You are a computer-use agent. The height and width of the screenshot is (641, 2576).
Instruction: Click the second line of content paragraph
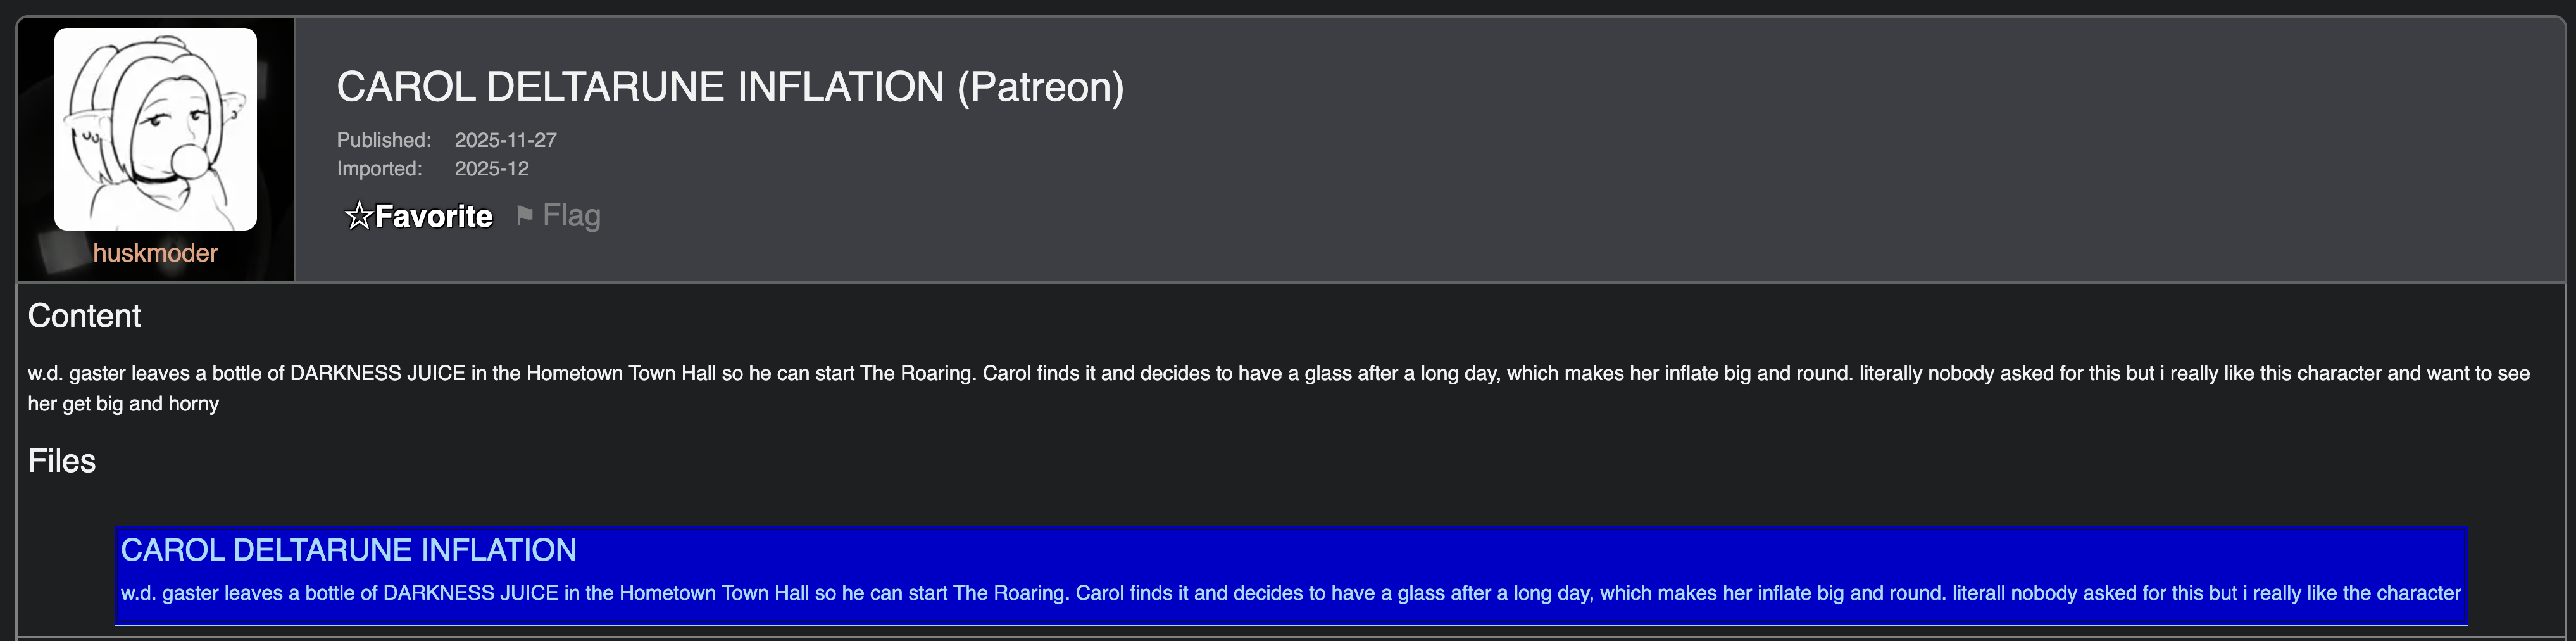point(123,404)
